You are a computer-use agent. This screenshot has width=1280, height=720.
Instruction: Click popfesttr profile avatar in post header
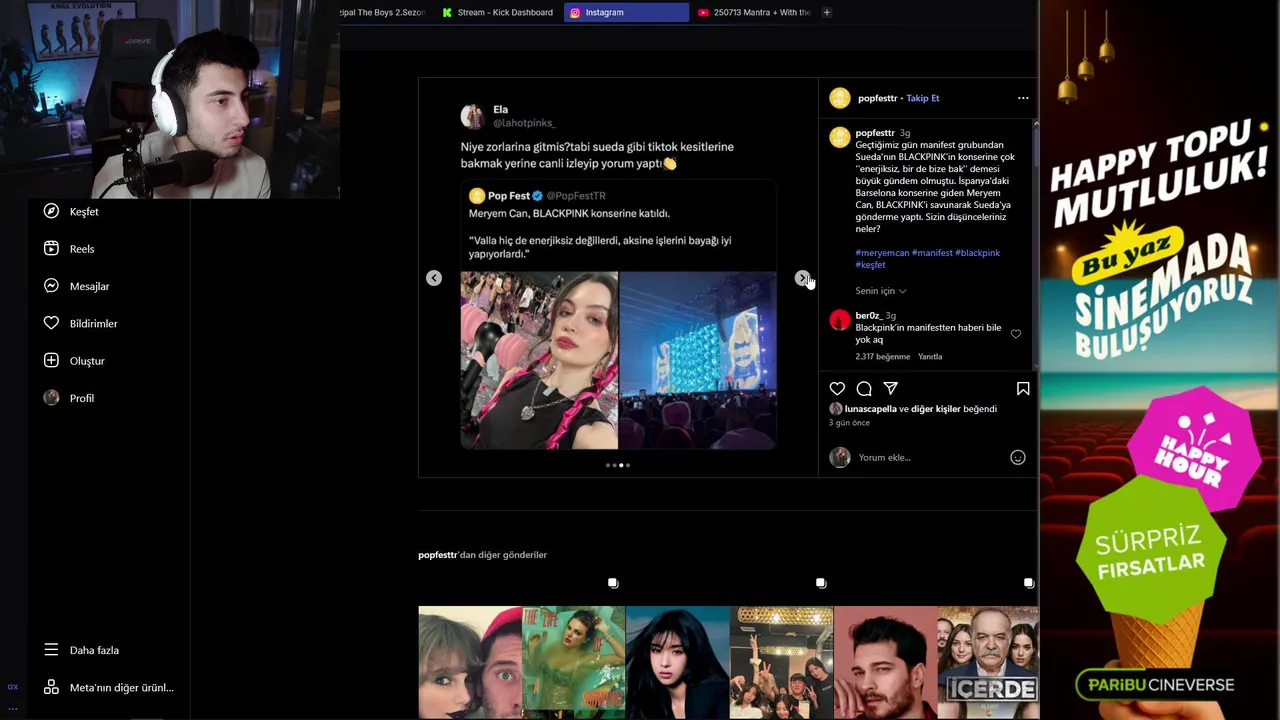[840, 98]
